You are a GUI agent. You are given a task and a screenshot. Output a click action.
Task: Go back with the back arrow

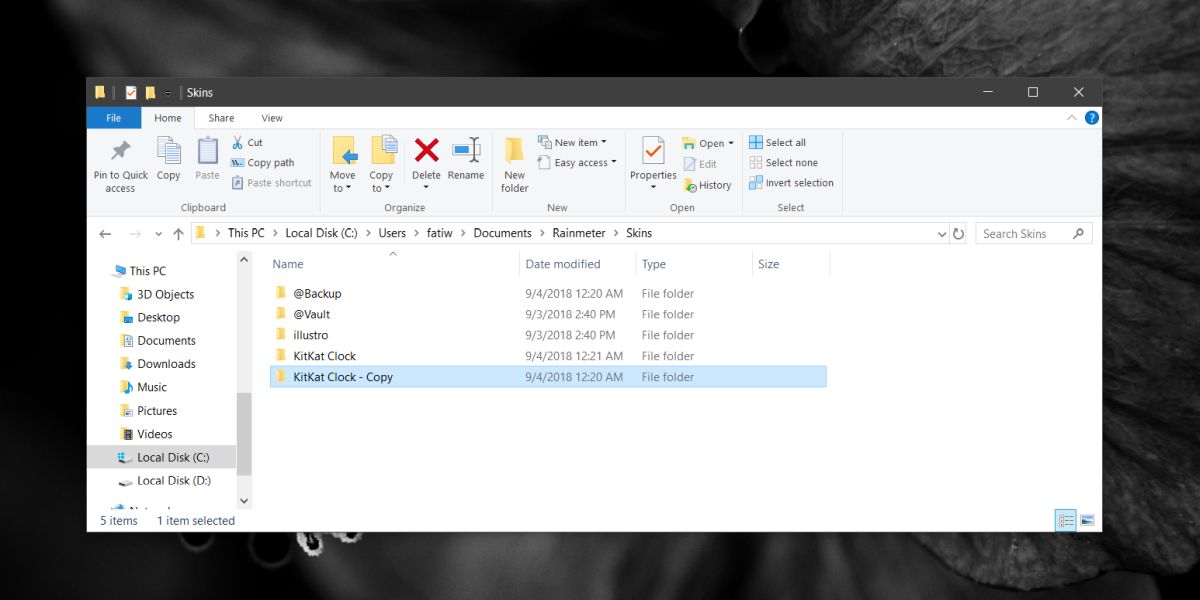(105, 234)
